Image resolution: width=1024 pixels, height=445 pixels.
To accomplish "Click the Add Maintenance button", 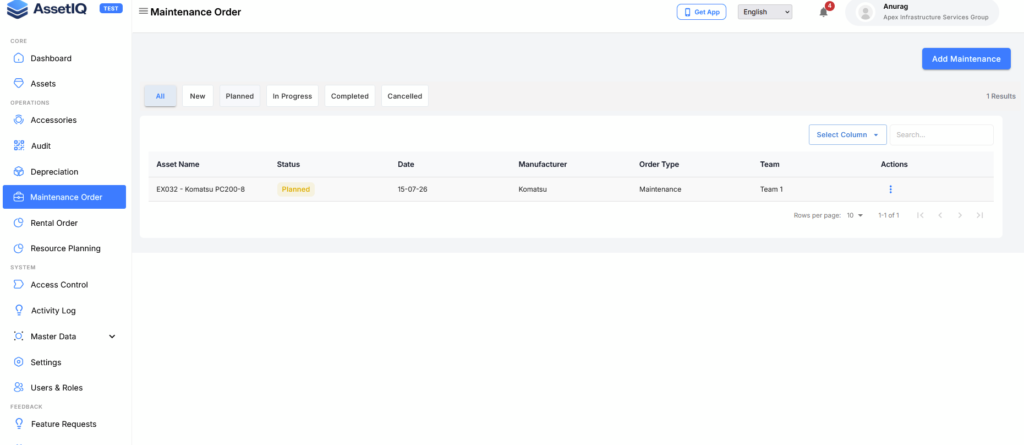I will 966,59.
